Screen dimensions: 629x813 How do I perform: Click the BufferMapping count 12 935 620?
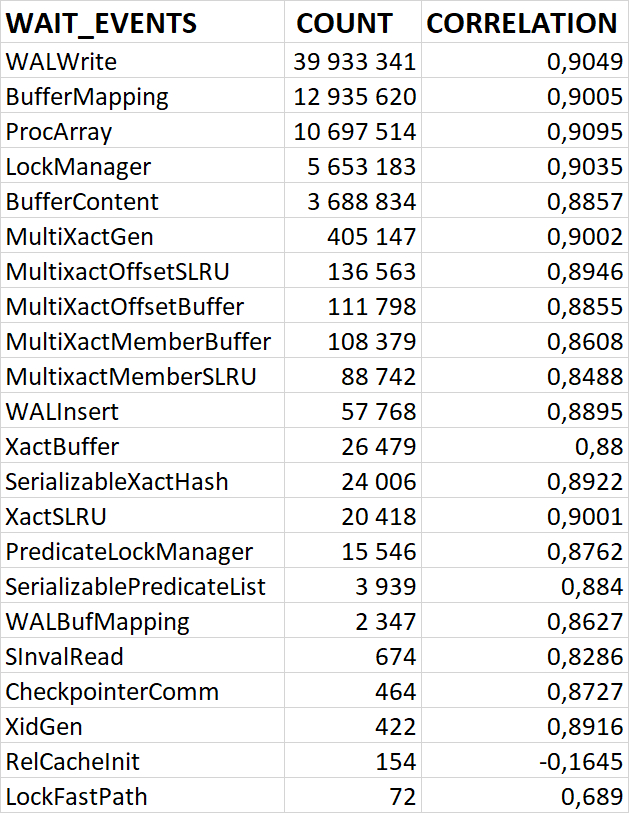(355, 97)
